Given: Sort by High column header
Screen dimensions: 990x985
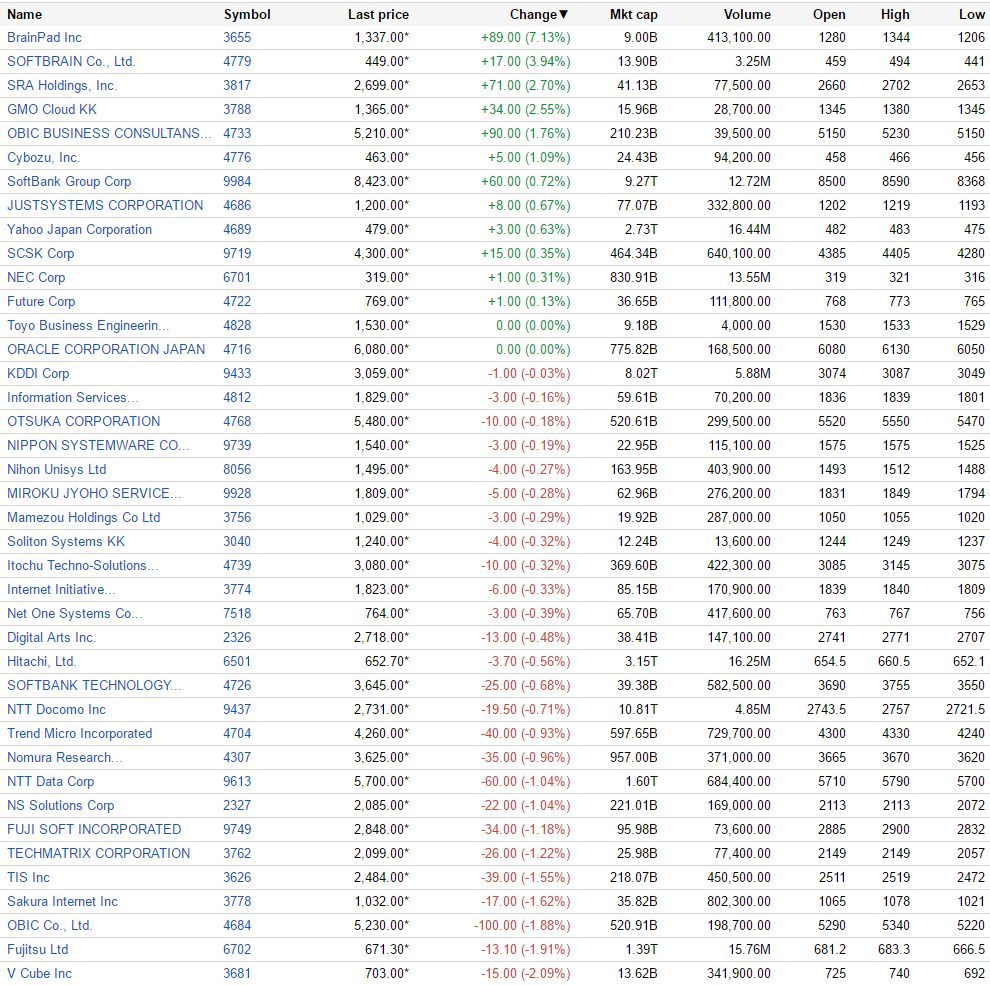Looking at the screenshot, I should coord(895,14).
